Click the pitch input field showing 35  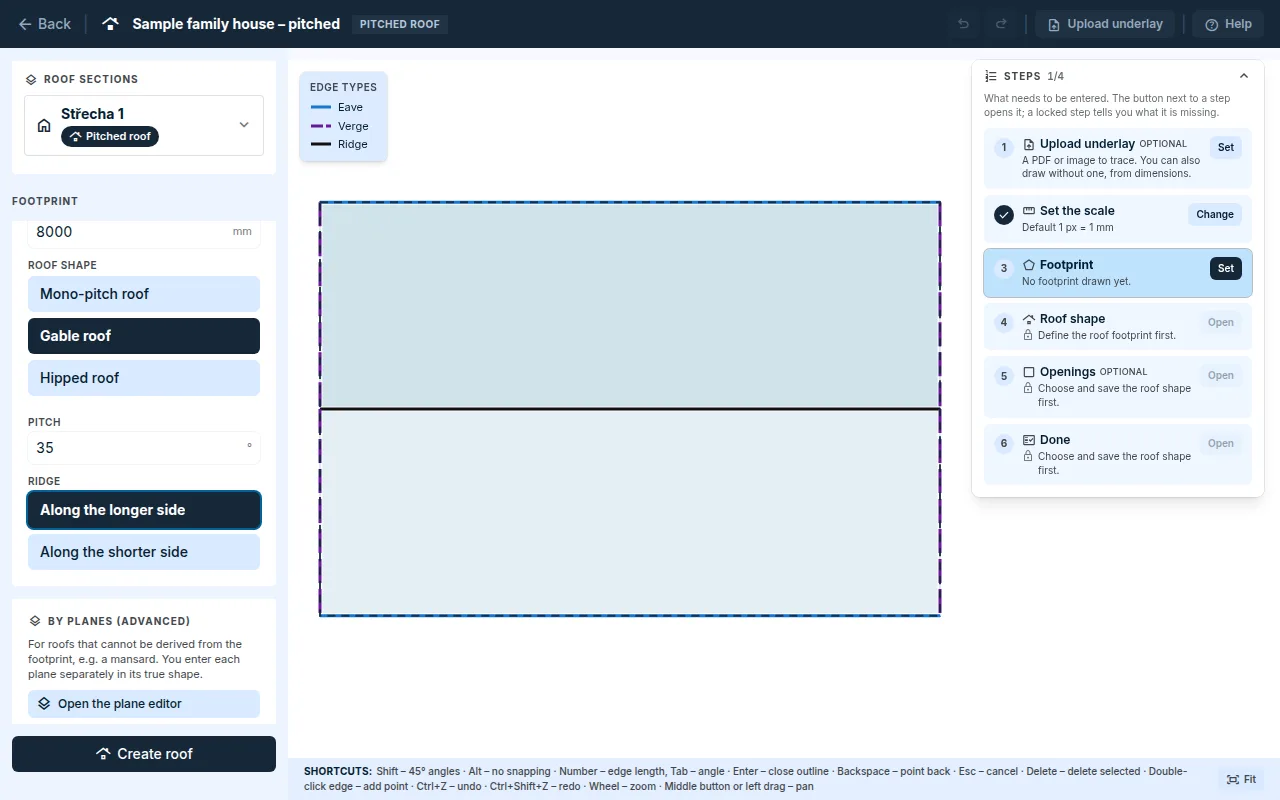click(x=144, y=448)
